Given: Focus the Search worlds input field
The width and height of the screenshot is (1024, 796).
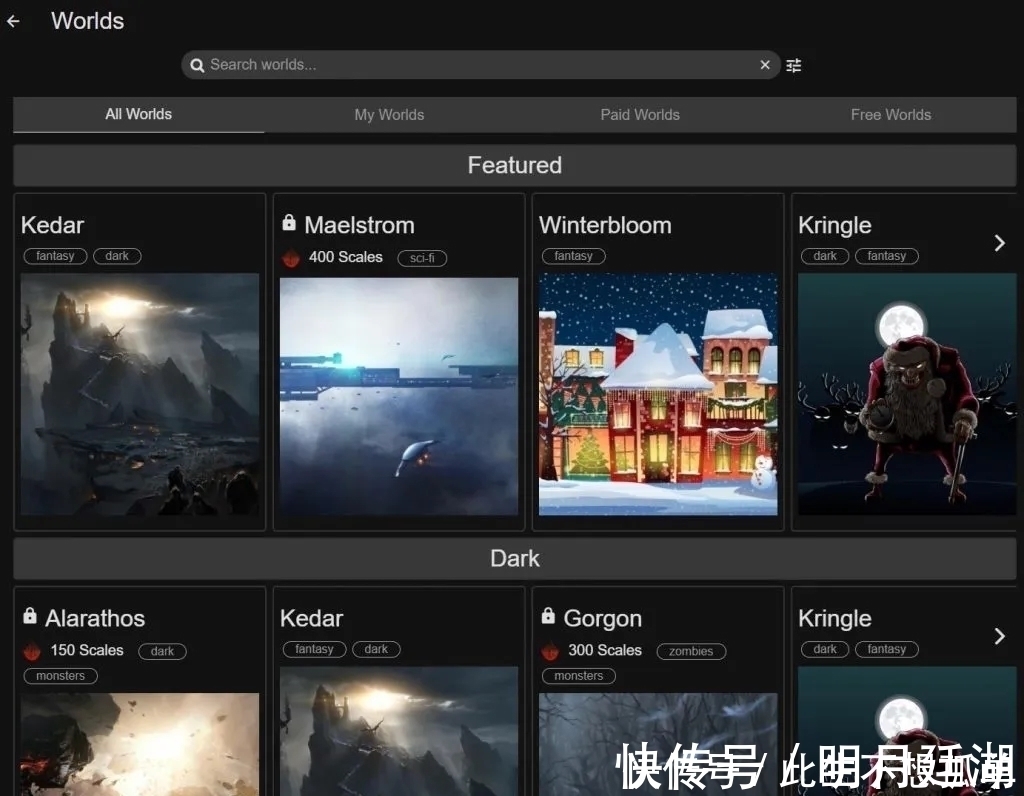Looking at the screenshot, I should [480, 65].
